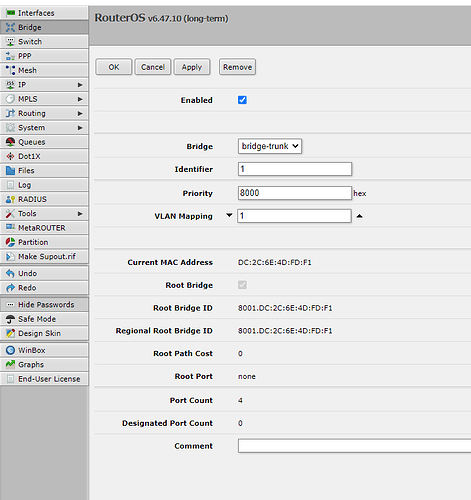This screenshot has width=471, height=500.
Task: Expand the MPLS submenu arrow
Action: click(x=80, y=99)
